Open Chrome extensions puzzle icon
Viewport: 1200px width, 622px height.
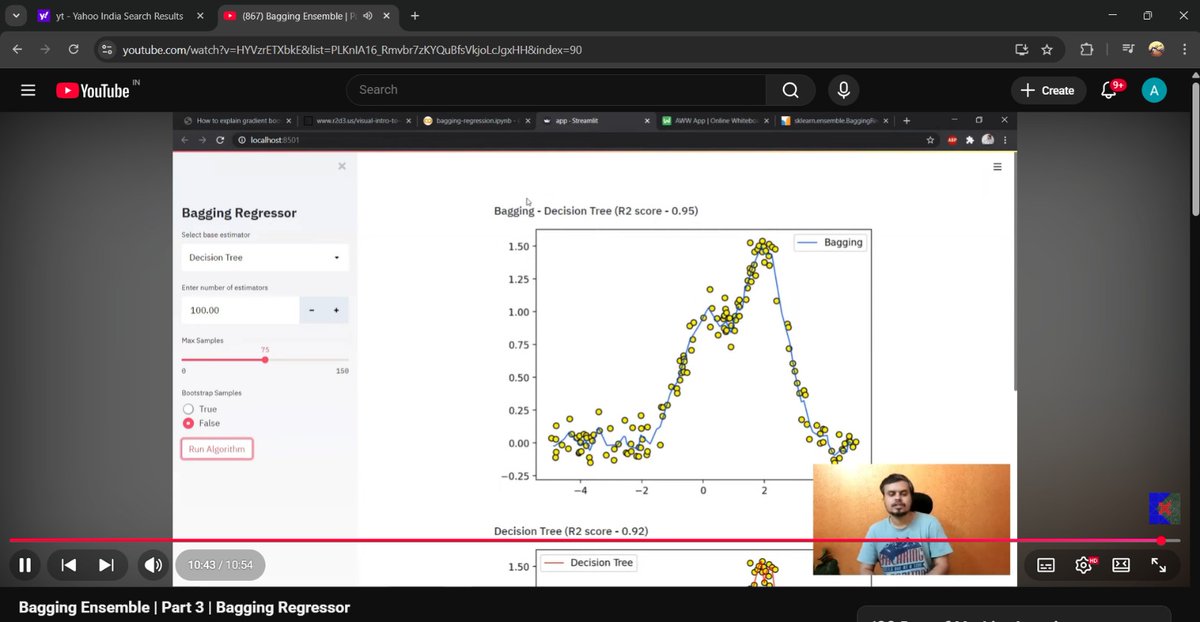click(x=1087, y=49)
